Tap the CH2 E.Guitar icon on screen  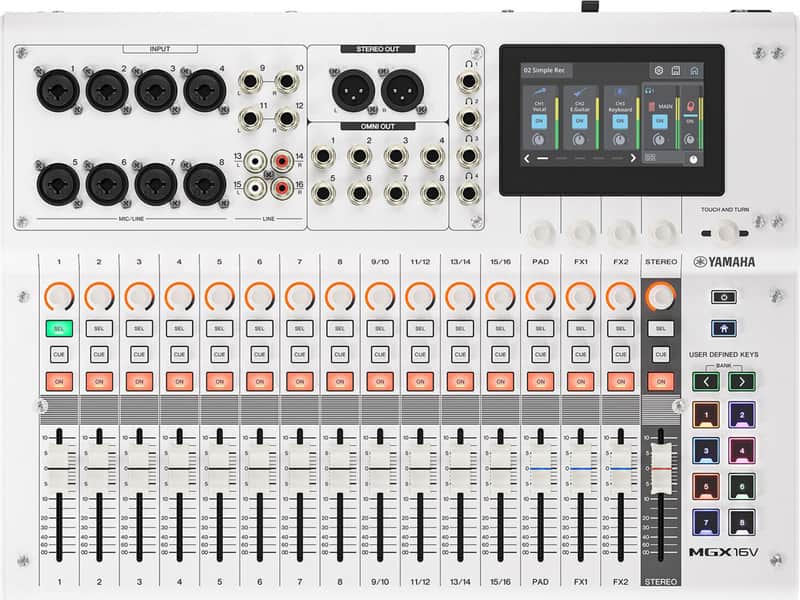[x=580, y=92]
